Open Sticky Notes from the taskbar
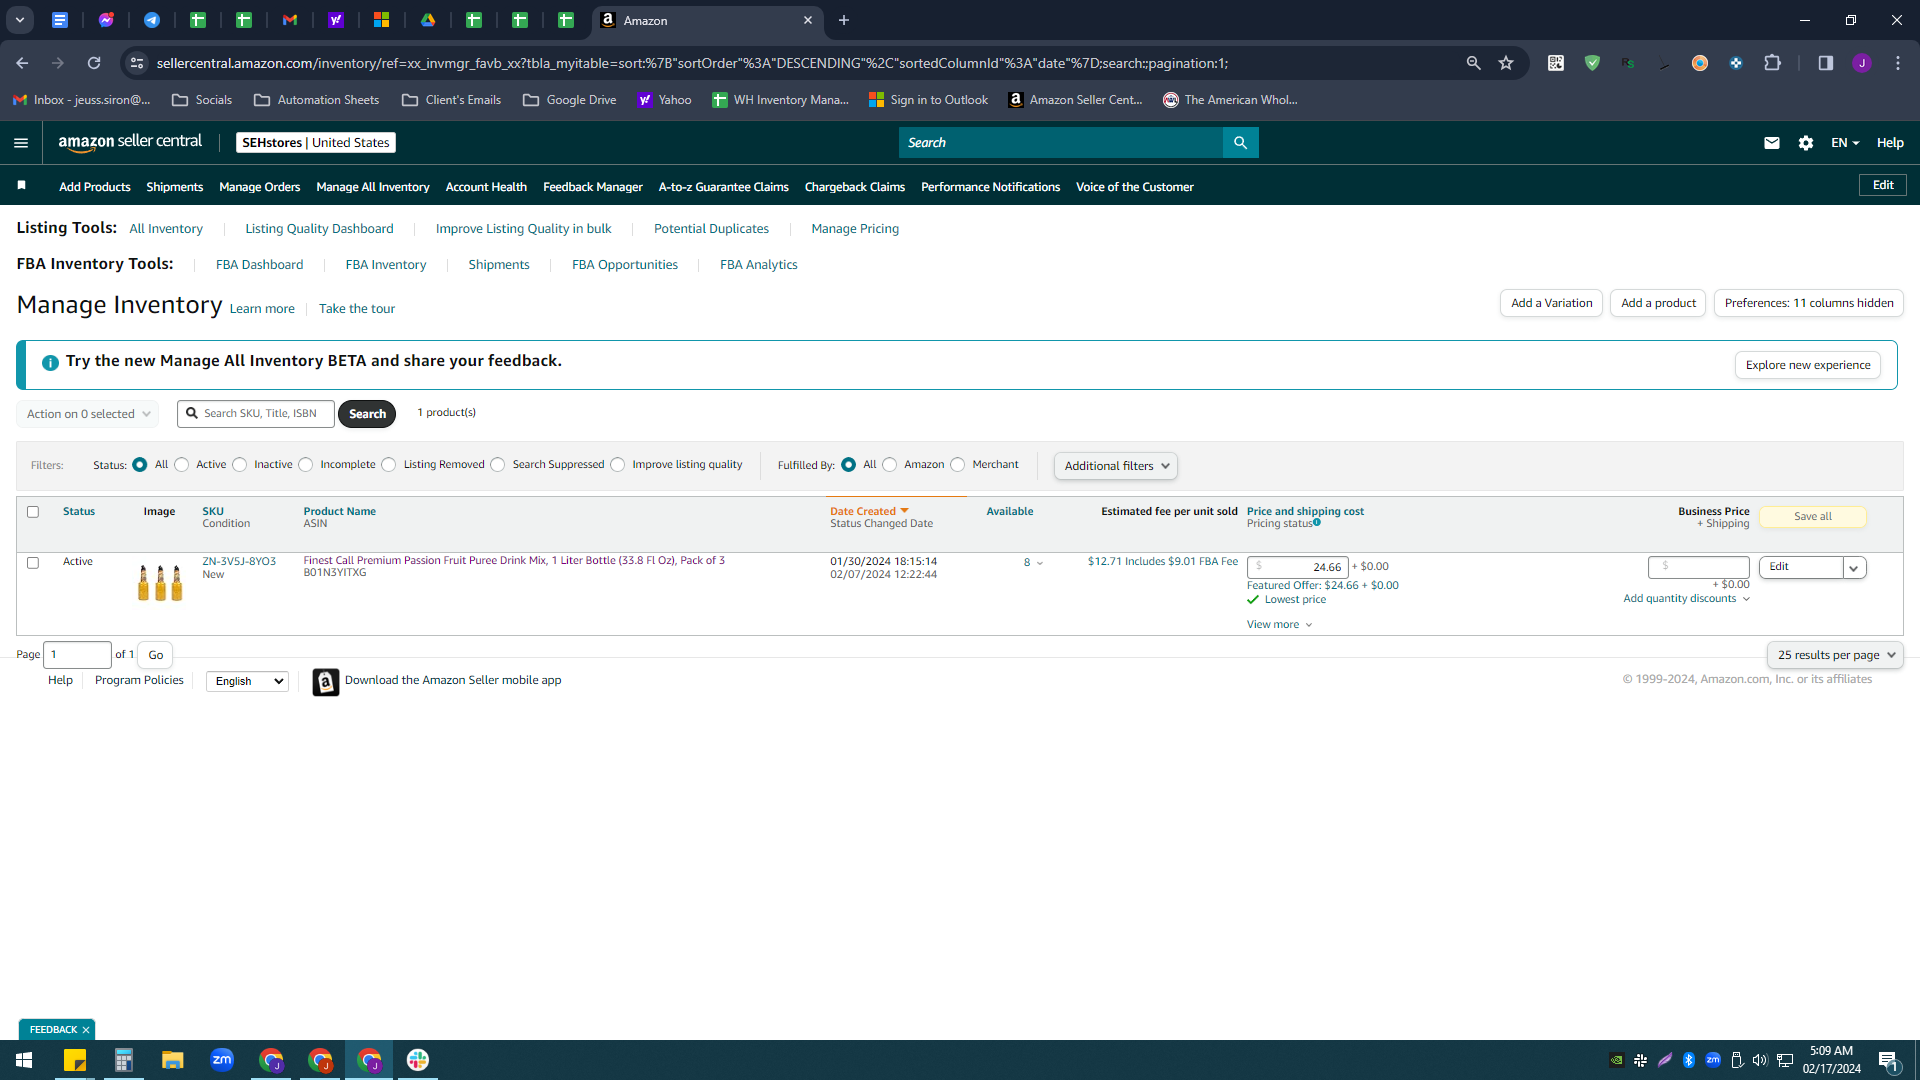The image size is (1920, 1080). (75, 1060)
